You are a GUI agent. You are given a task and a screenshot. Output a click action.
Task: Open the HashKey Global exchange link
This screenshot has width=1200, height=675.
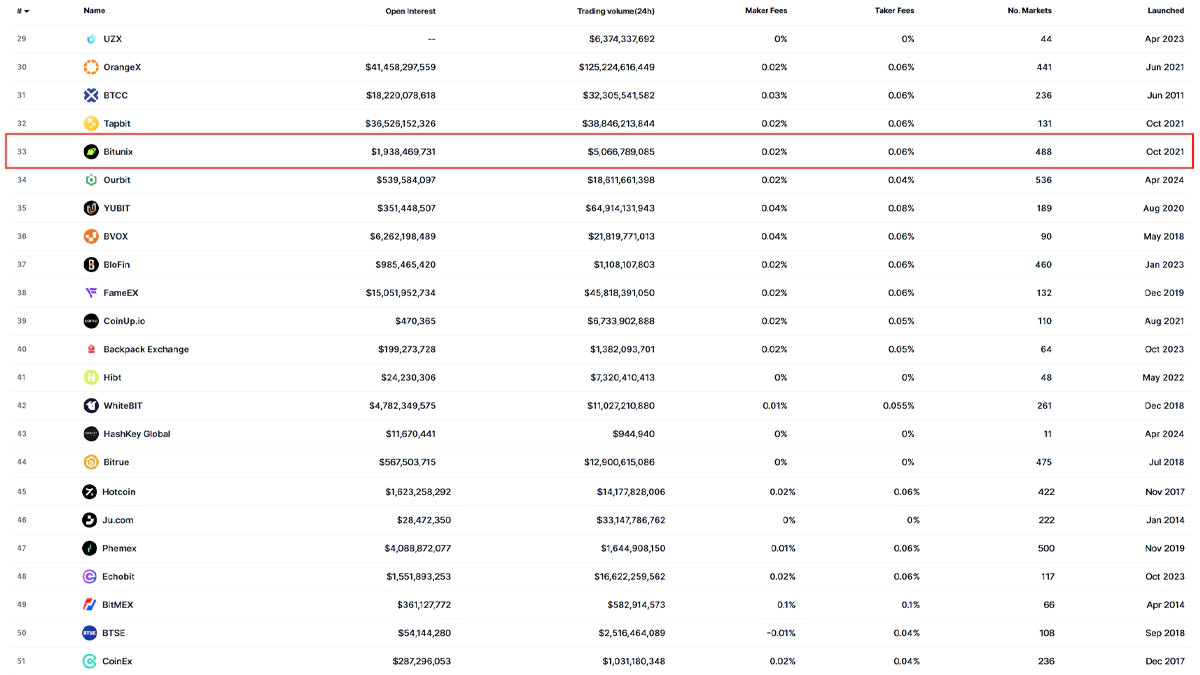click(x=137, y=434)
